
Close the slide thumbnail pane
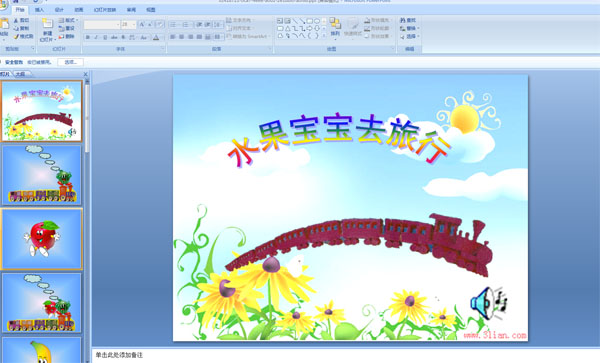[86, 74]
